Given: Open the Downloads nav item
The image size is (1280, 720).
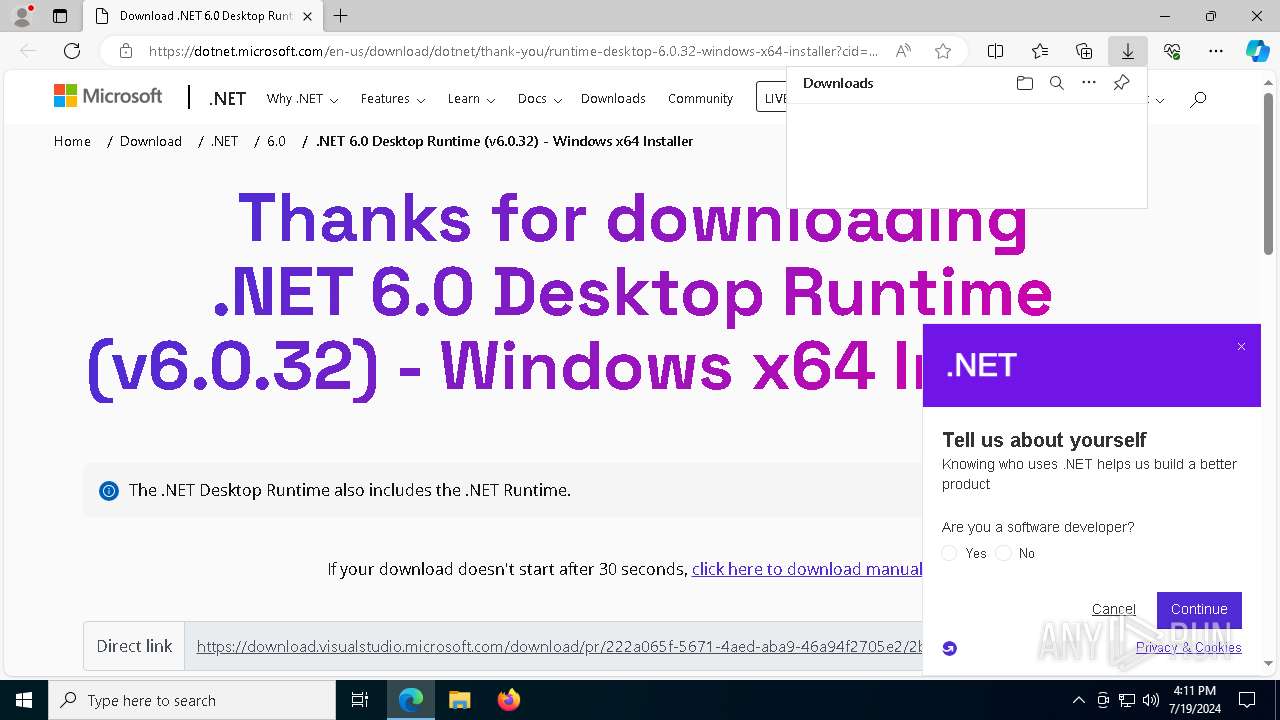Looking at the screenshot, I should (613, 98).
